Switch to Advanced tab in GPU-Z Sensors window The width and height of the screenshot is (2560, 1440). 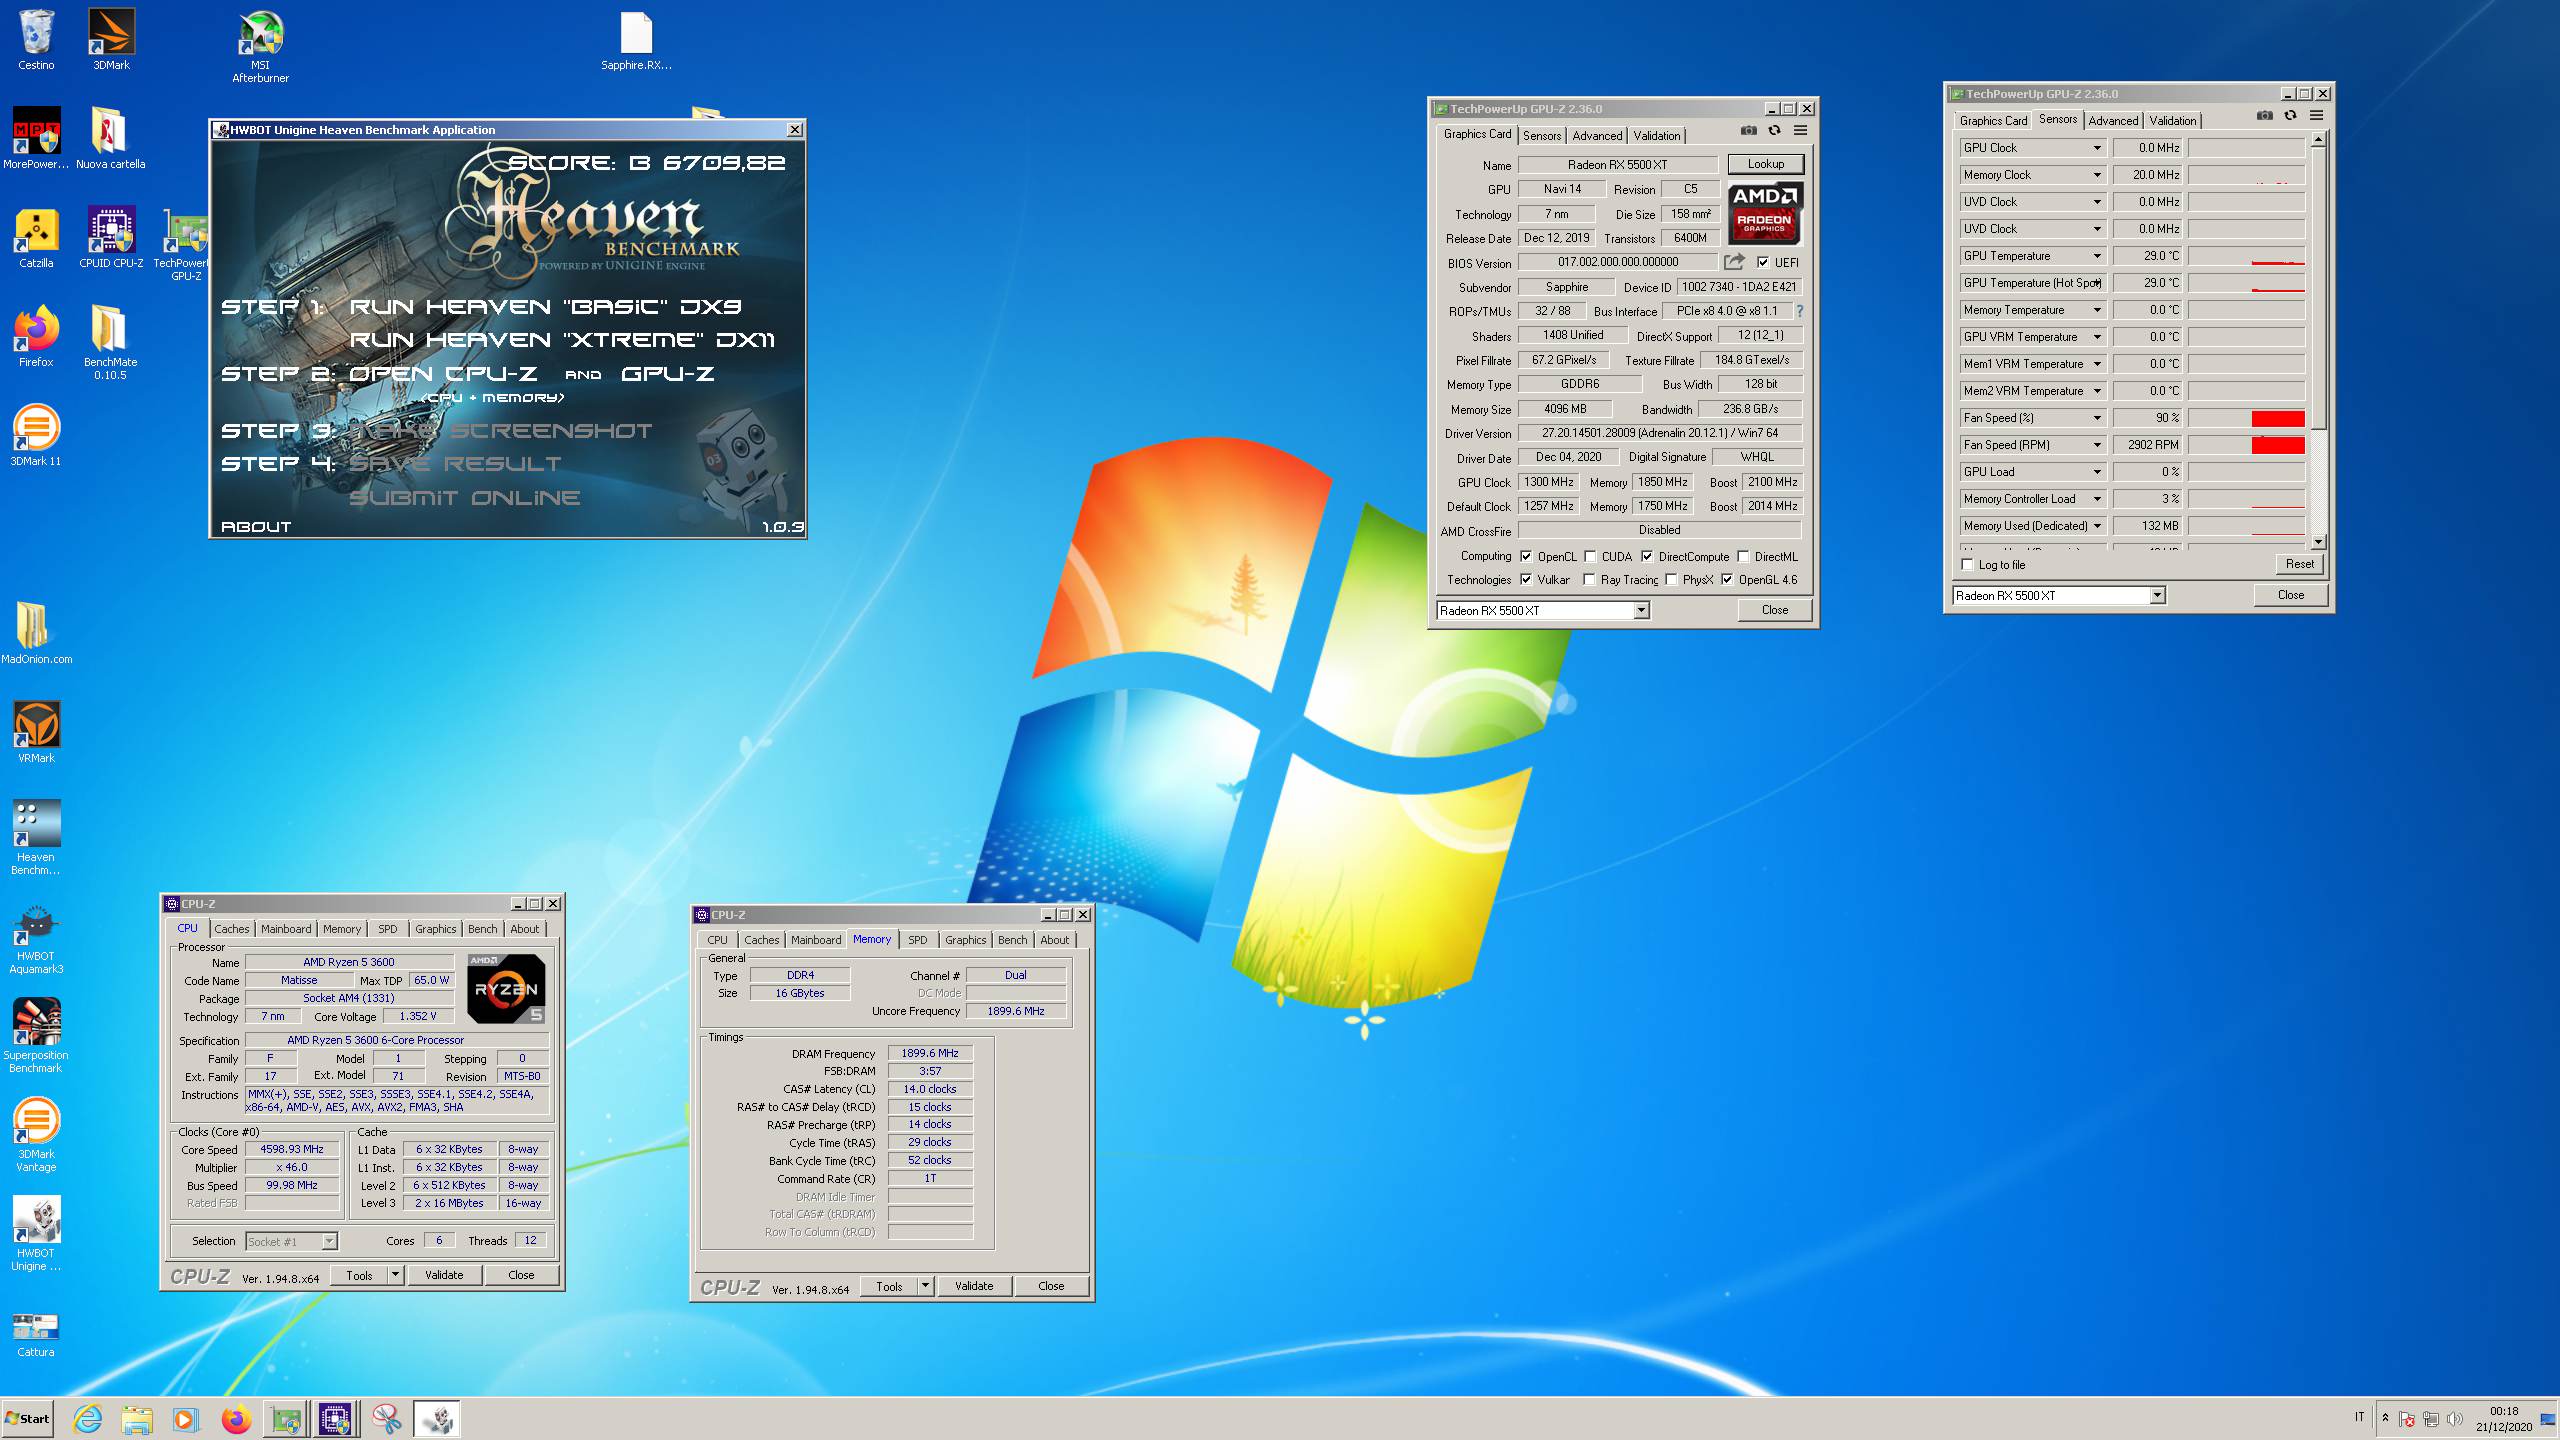(x=2113, y=120)
